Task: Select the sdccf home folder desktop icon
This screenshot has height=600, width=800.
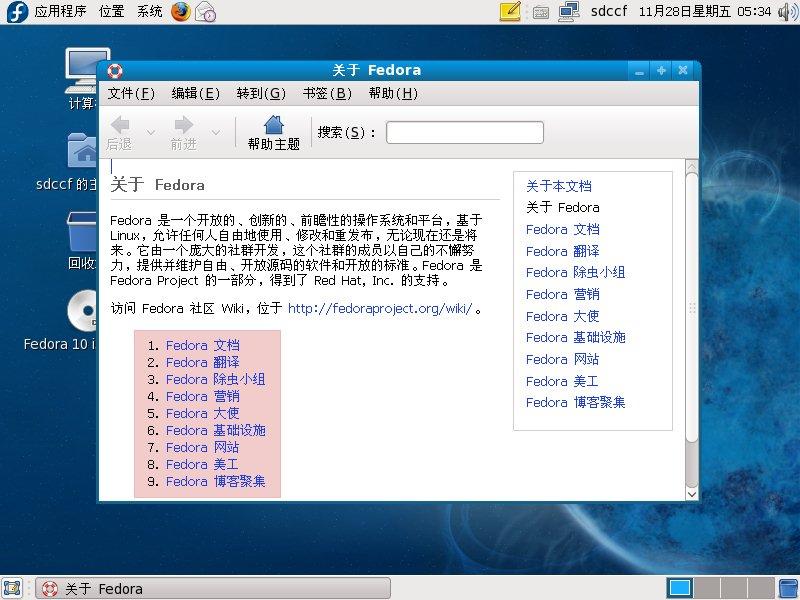Action: coord(67,162)
